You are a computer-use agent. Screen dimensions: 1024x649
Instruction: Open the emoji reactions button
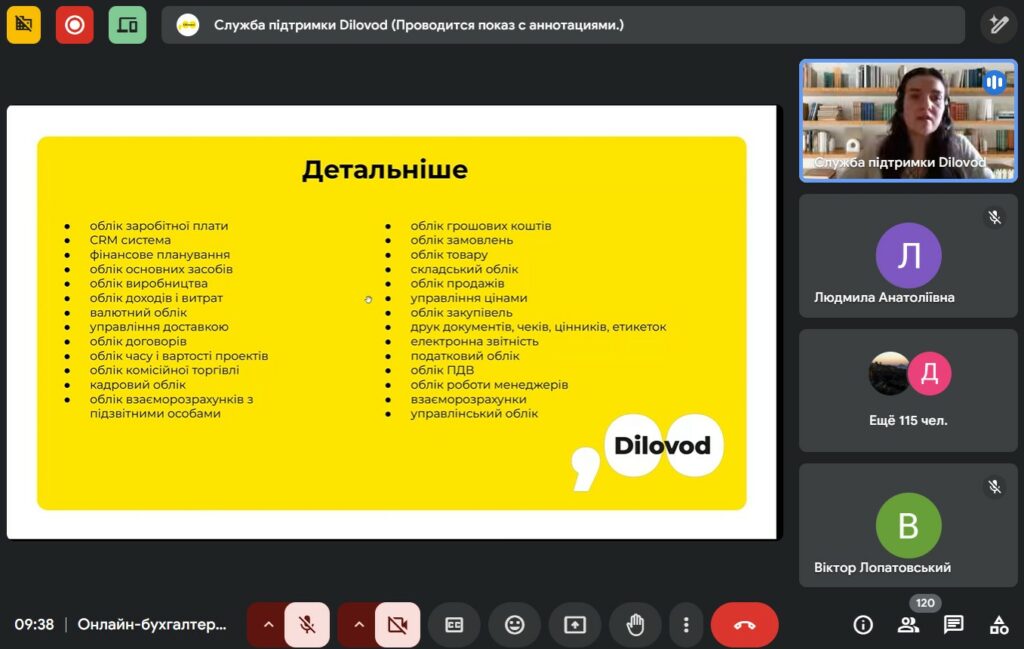coord(515,625)
